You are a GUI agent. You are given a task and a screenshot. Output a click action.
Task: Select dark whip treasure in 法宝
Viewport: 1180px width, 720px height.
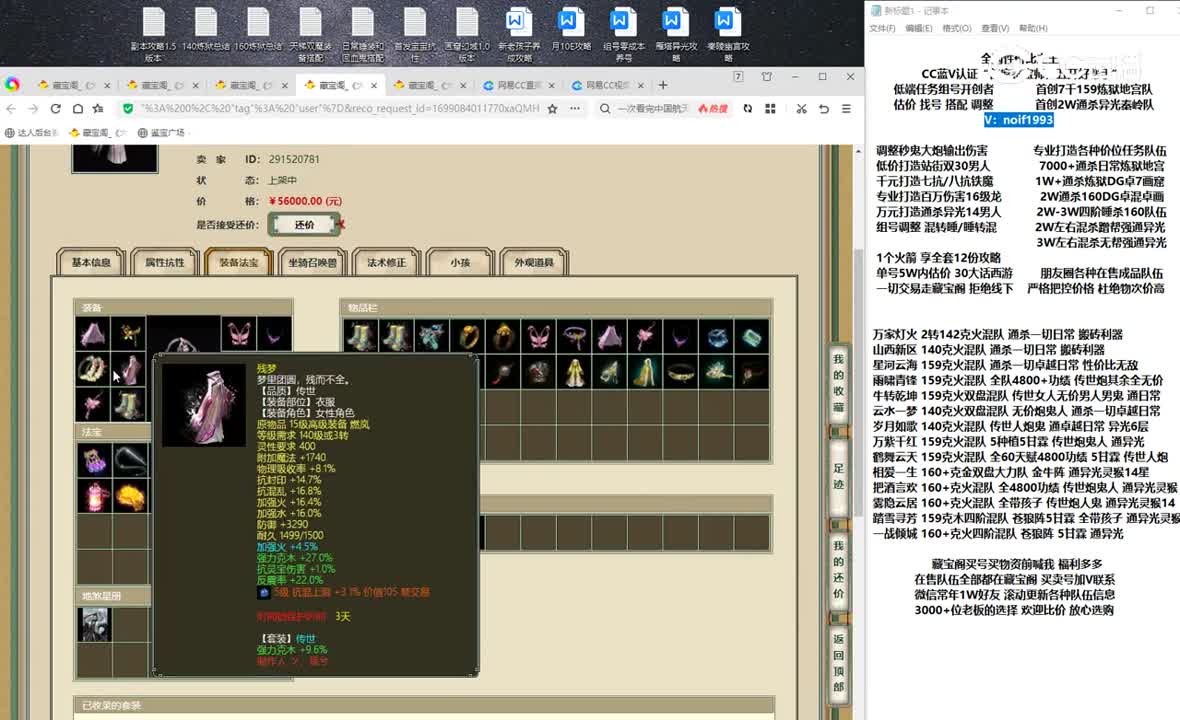coord(129,460)
